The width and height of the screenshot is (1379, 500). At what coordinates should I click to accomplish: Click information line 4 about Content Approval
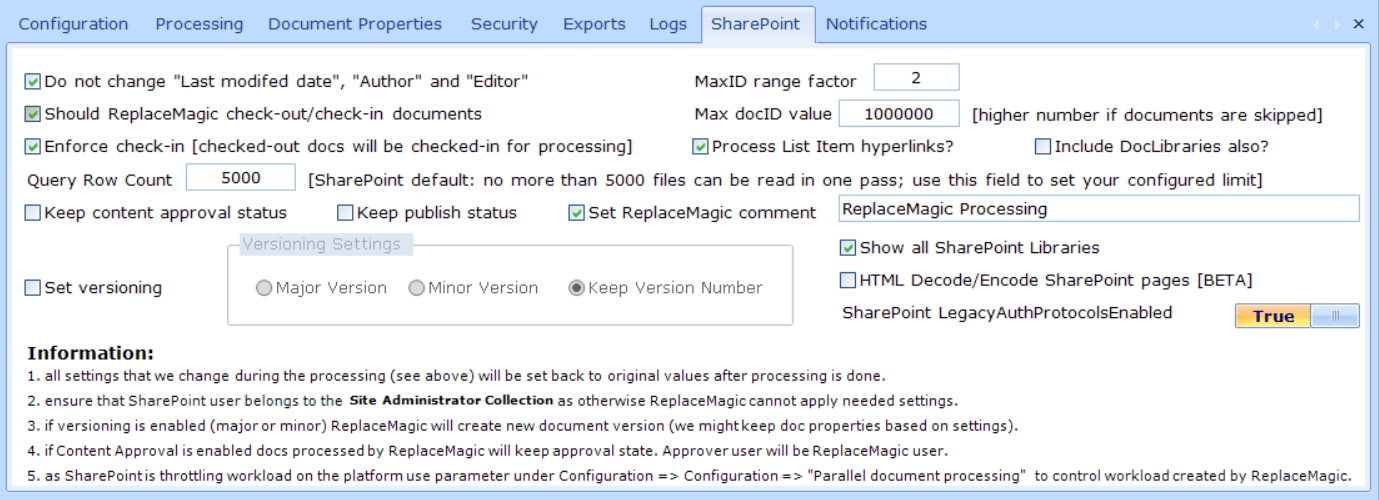pyautogui.click(x=487, y=450)
